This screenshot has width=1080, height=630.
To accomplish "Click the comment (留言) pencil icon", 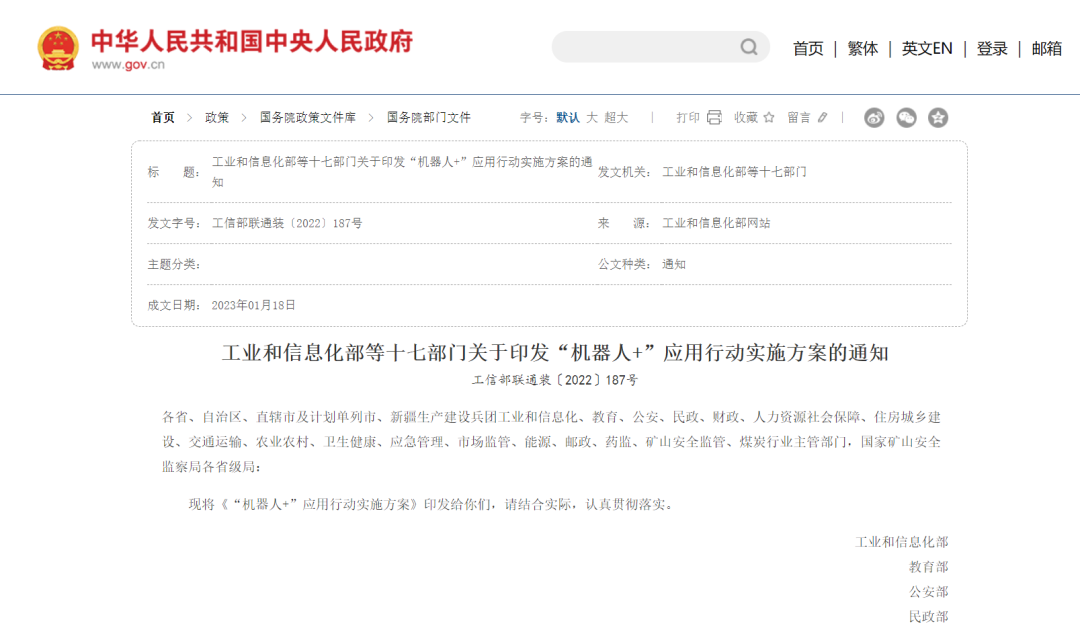I will (823, 117).
